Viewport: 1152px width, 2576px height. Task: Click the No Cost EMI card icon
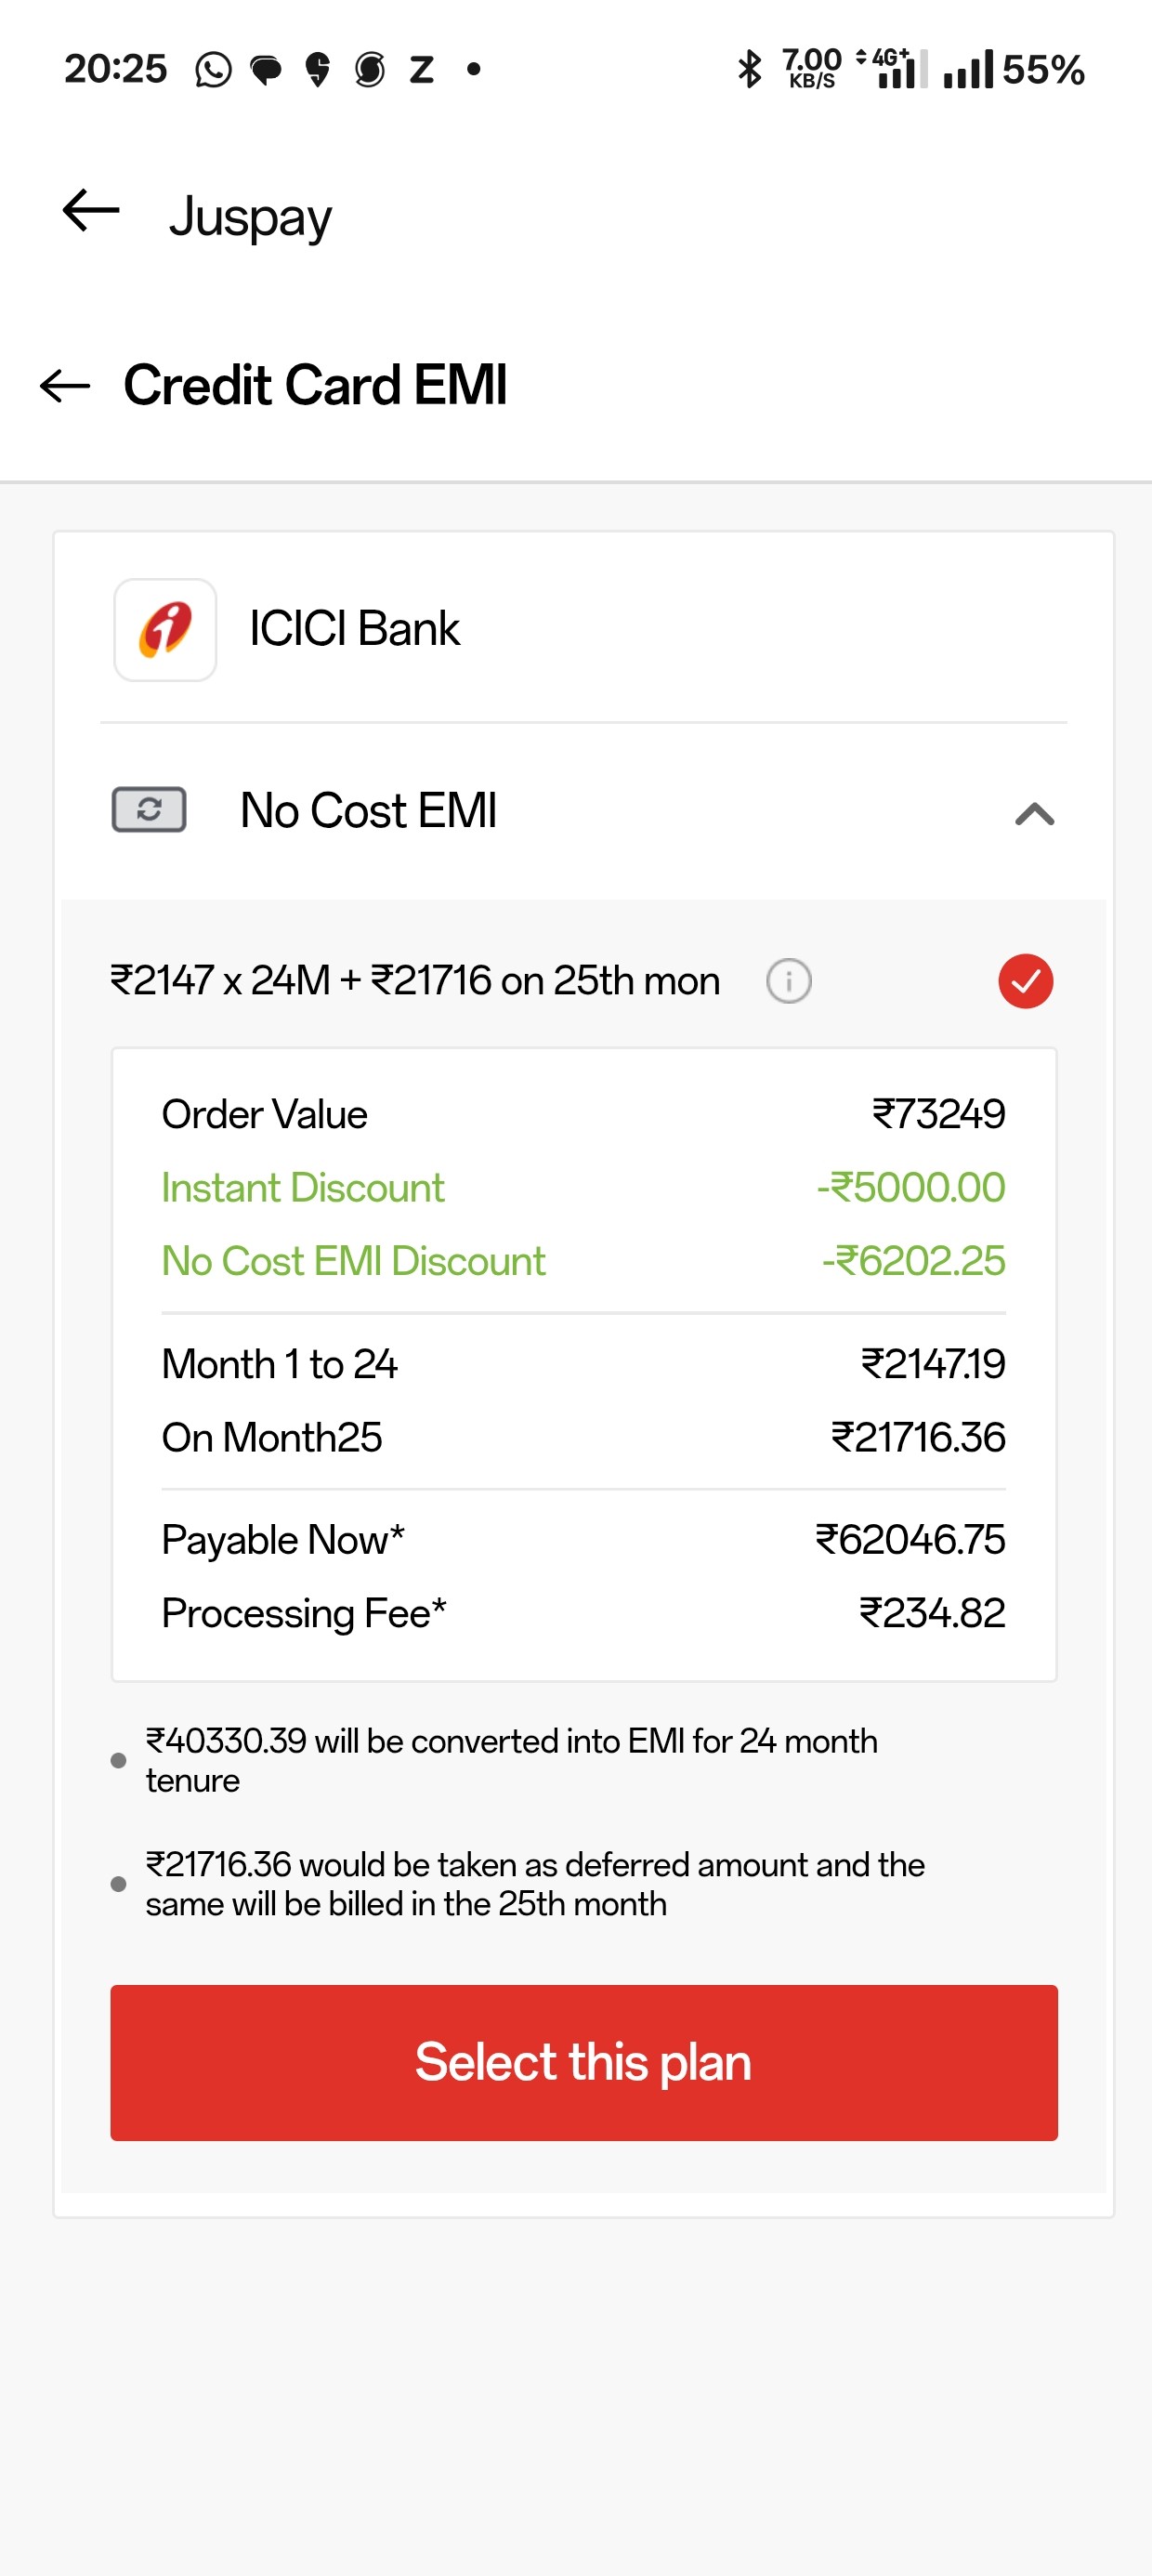[x=148, y=812]
